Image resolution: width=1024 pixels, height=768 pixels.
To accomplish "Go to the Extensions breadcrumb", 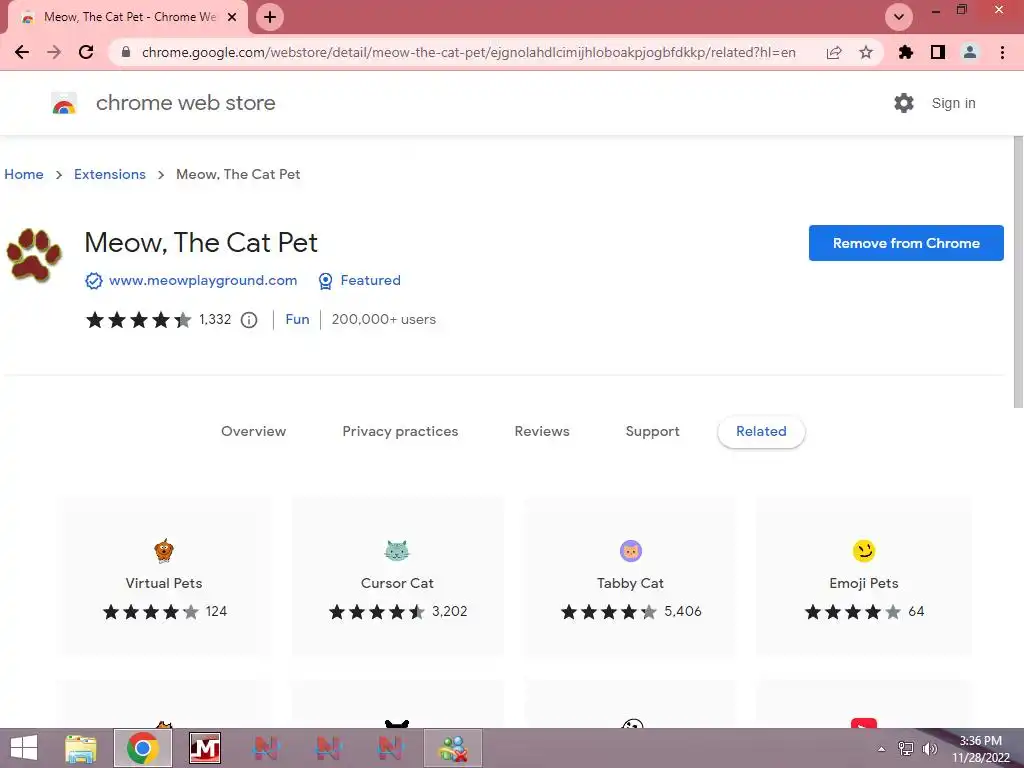I will pyautogui.click(x=110, y=174).
